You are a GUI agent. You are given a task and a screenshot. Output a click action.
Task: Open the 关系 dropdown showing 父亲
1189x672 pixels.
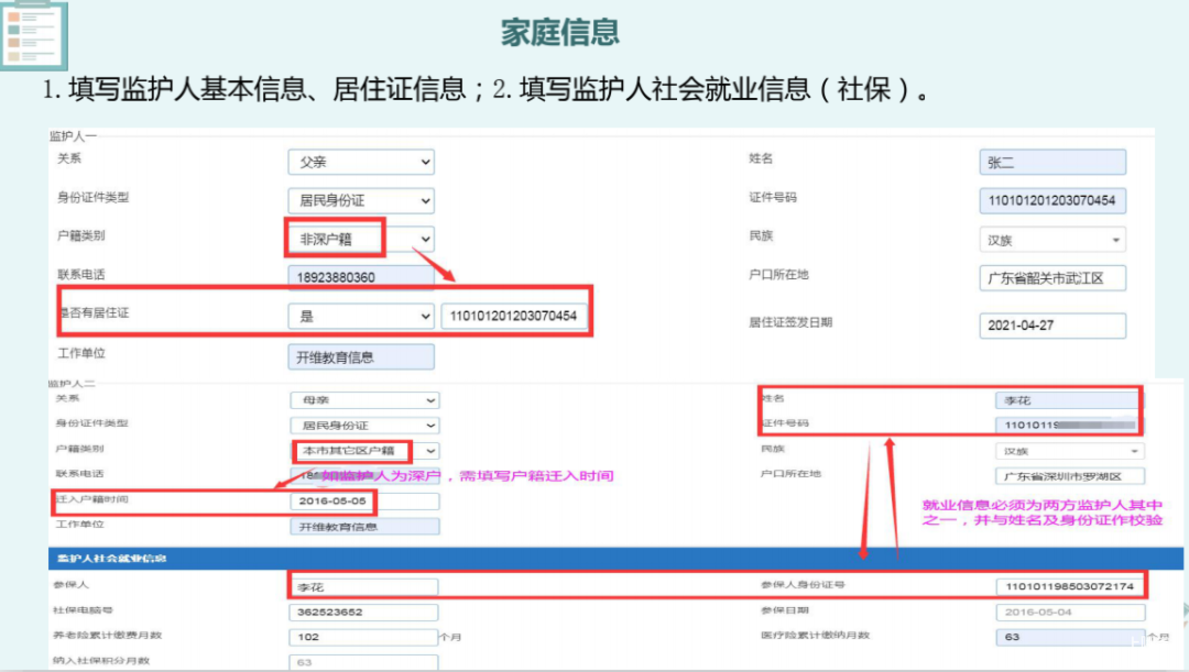(361, 162)
